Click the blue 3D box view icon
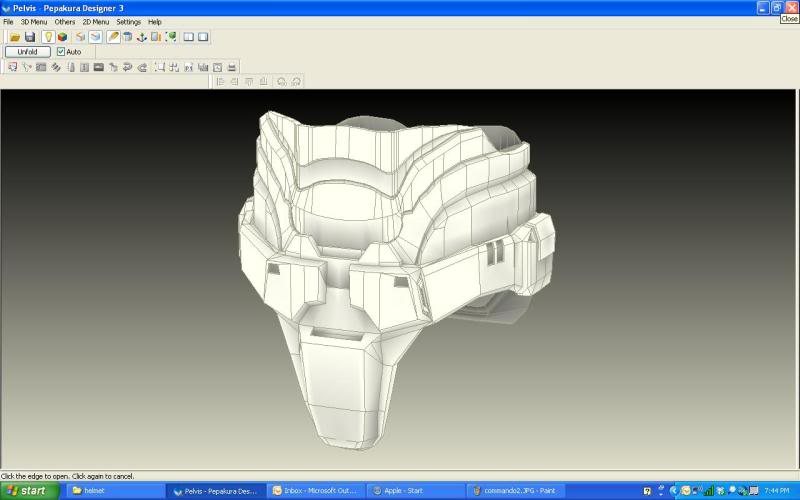This screenshot has width=800, height=500. pos(95,37)
